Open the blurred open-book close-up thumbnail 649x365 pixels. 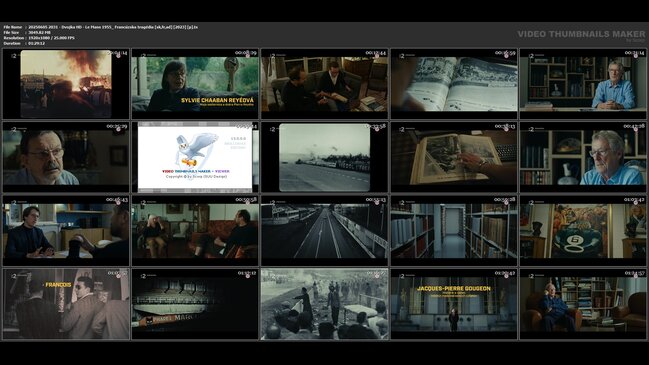pyautogui.click(x=454, y=84)
